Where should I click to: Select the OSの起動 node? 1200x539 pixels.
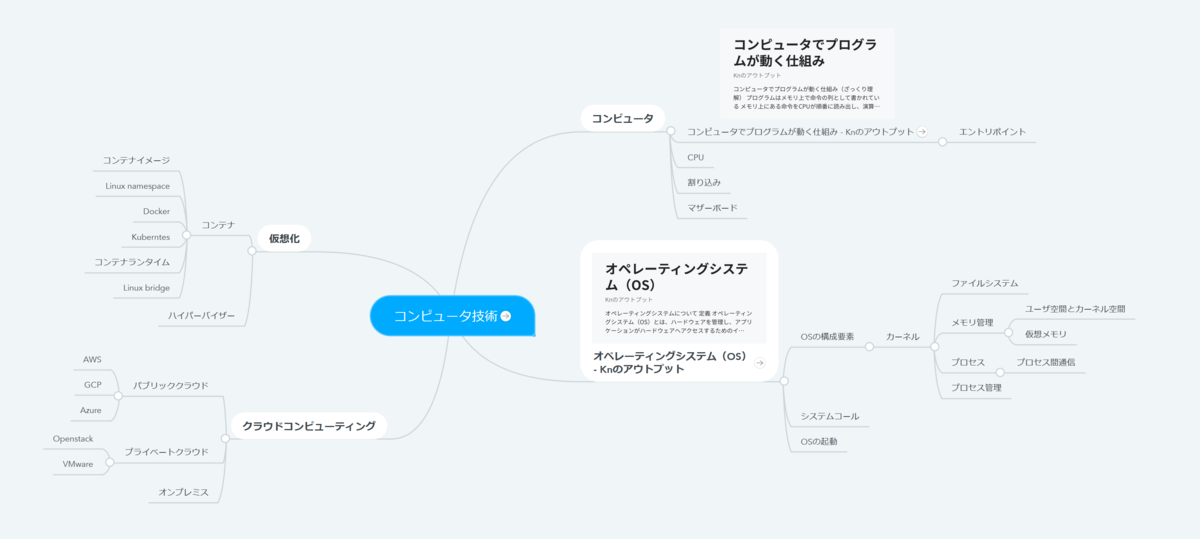coord(819,442)
